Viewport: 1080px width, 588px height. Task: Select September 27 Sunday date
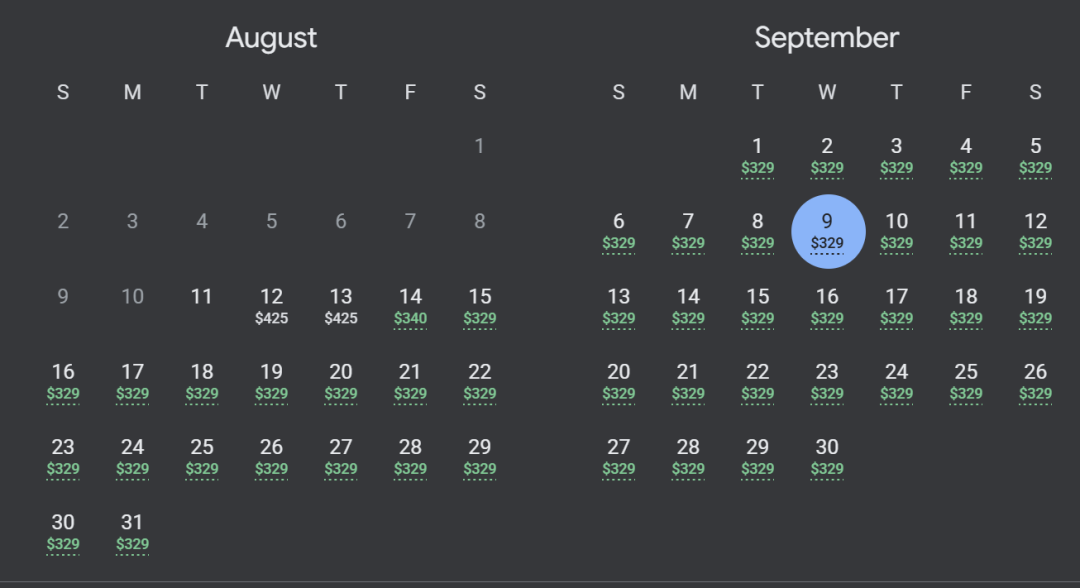click(x=619, y=457)
